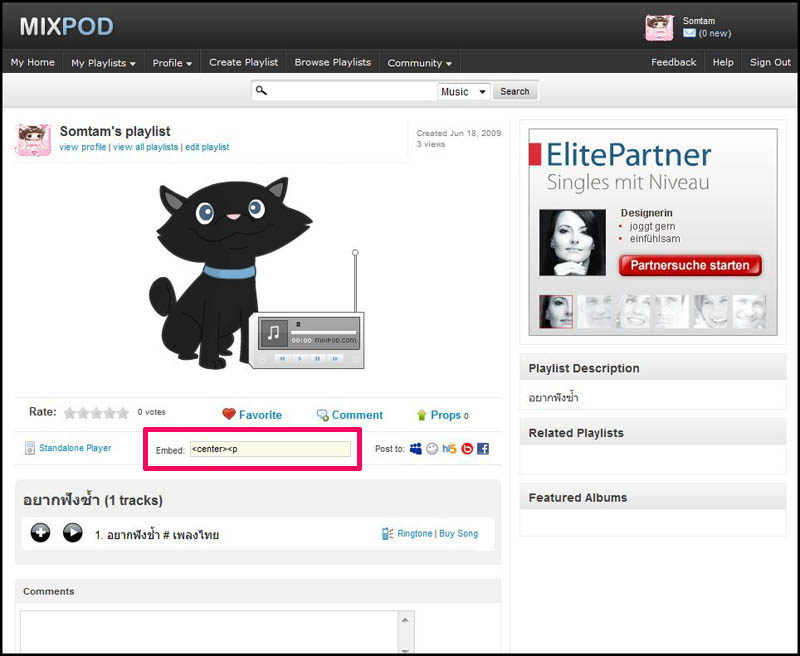Open Somtam's avatar in the header
Screen dimensions: 800x656
click(659, 28)
